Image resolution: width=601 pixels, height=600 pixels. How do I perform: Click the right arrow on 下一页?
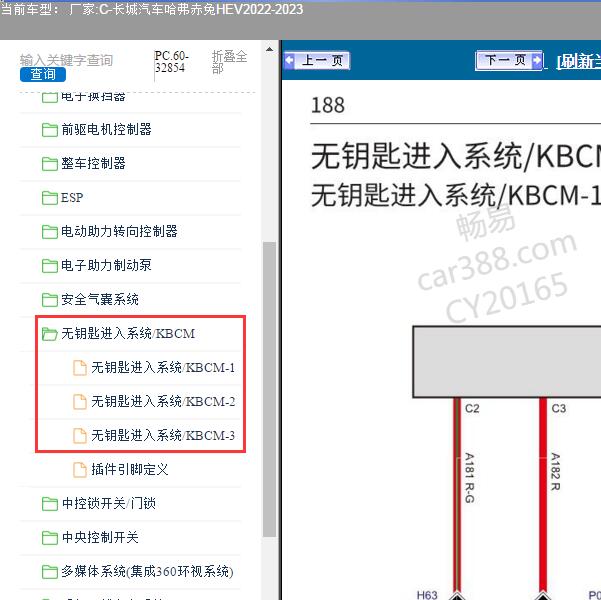(x=537, y=60)
